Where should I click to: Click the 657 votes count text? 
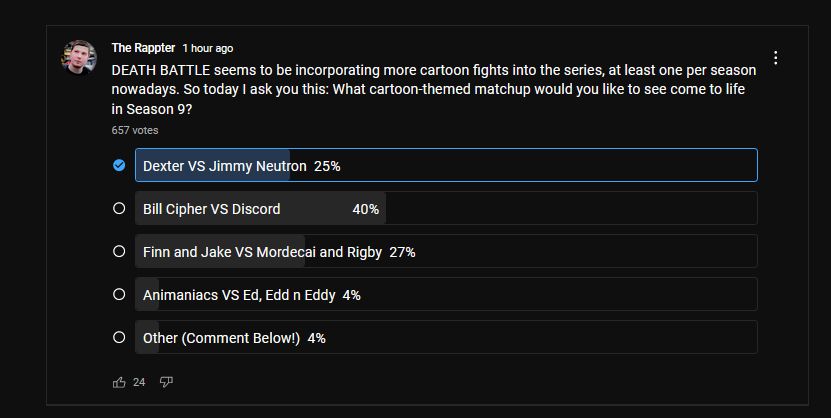[135, 130]
